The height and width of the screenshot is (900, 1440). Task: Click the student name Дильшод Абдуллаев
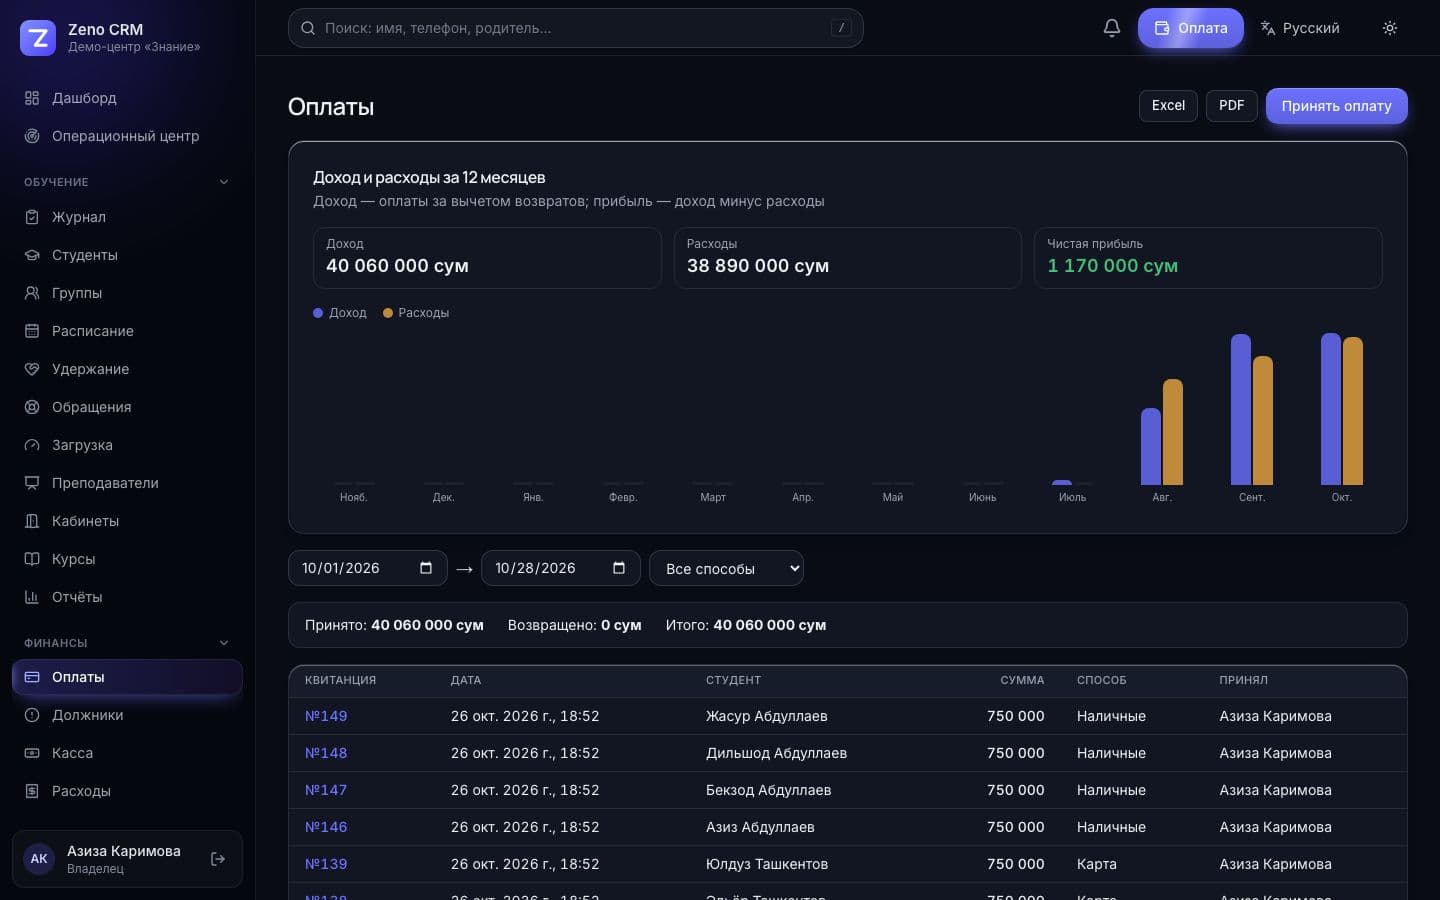(x=776, y=753)
